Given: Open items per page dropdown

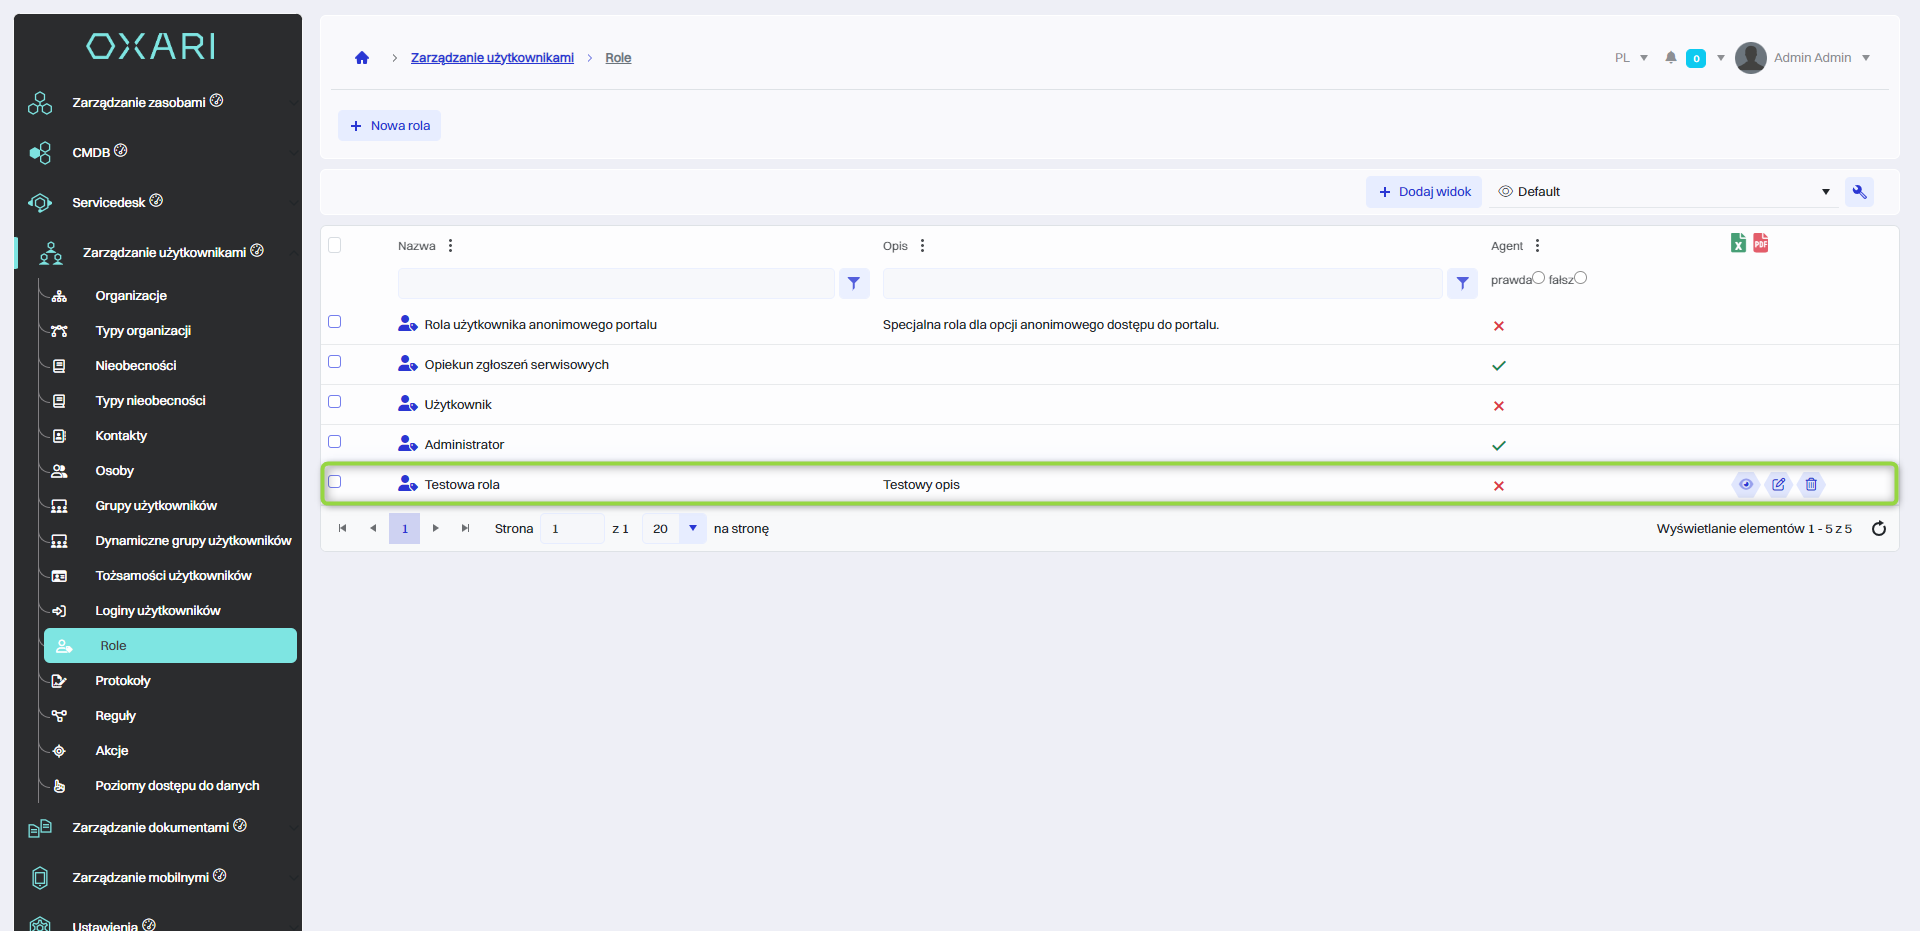Looking at the screenshot, I should (x=692, y=529).
